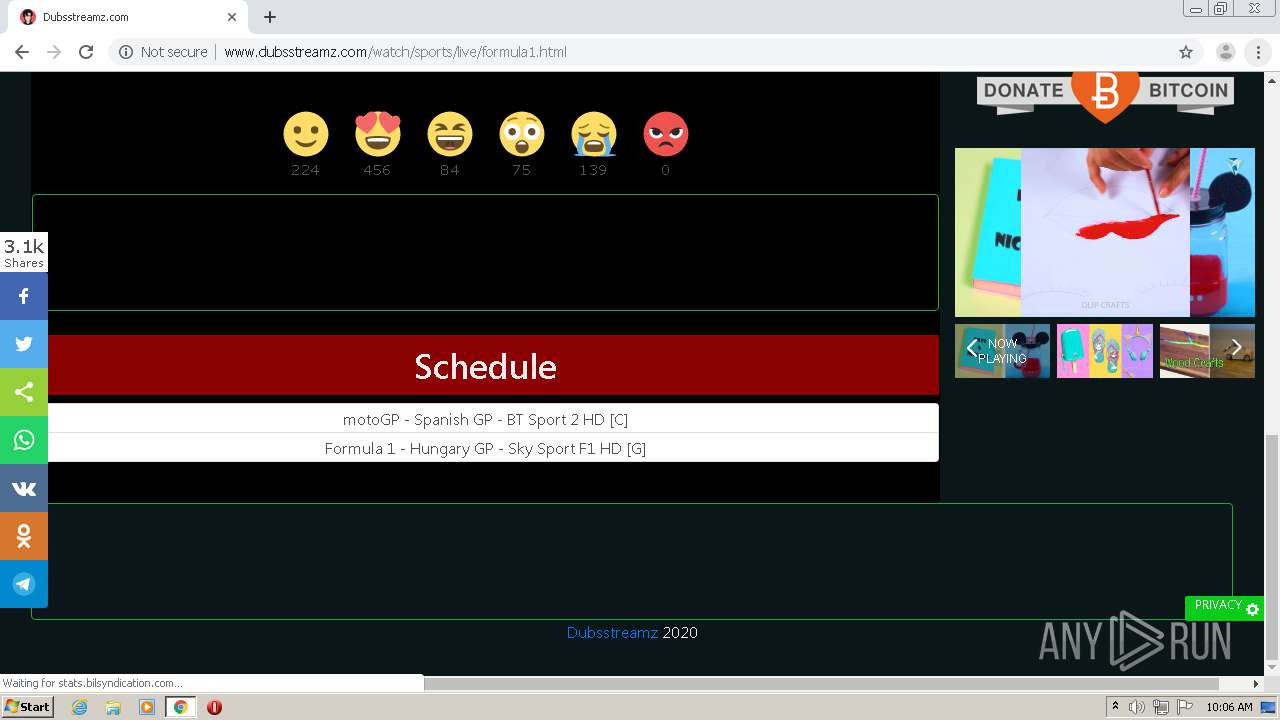
Task: Show the next video in the playlist
Action: click(1236, 348)
